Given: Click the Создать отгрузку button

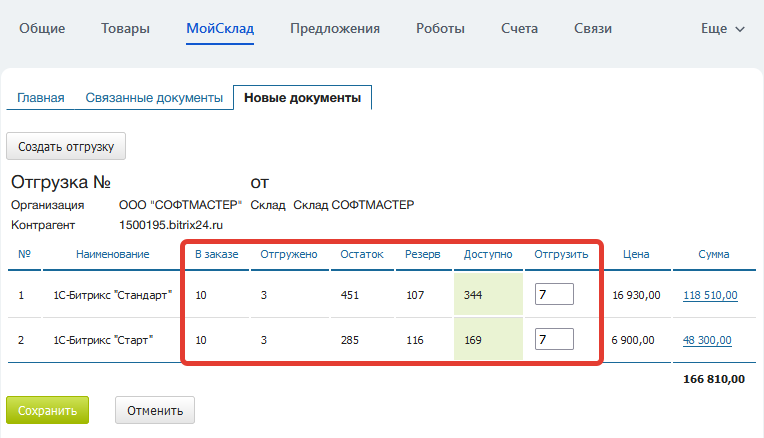Looking at the screenshot, I should (66, 146).
